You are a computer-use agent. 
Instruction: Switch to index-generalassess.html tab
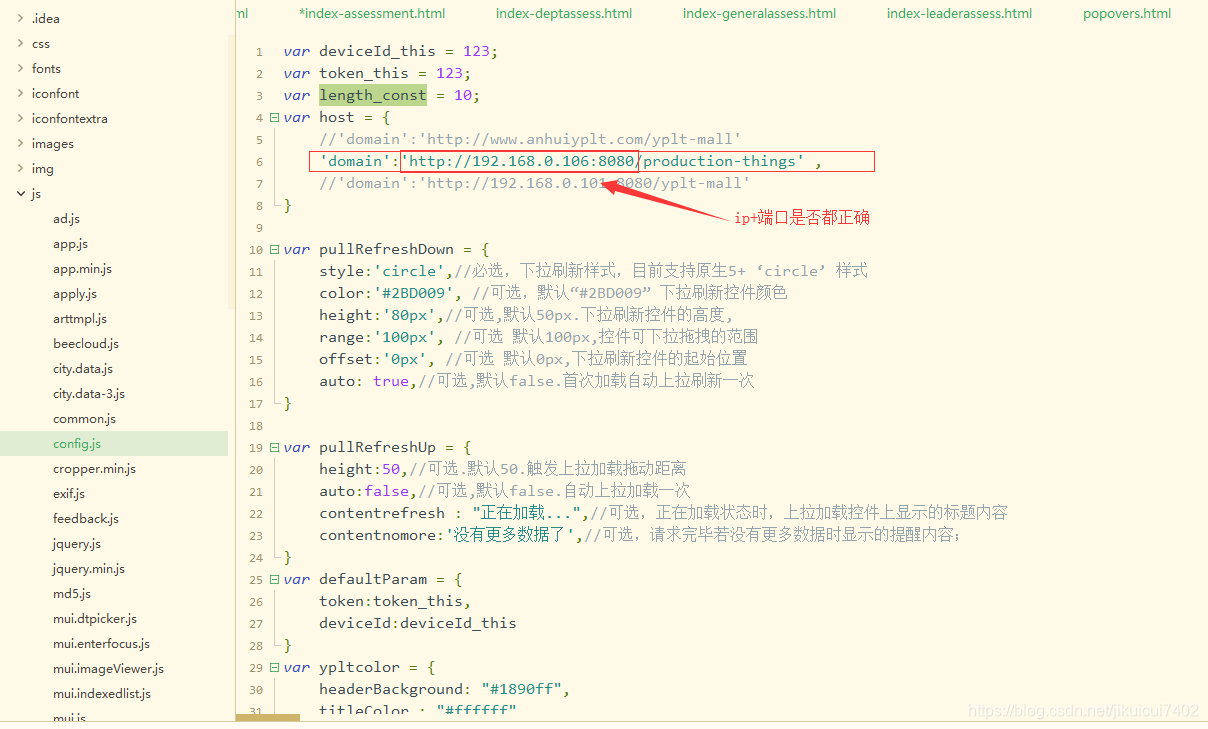click(759, 14)
